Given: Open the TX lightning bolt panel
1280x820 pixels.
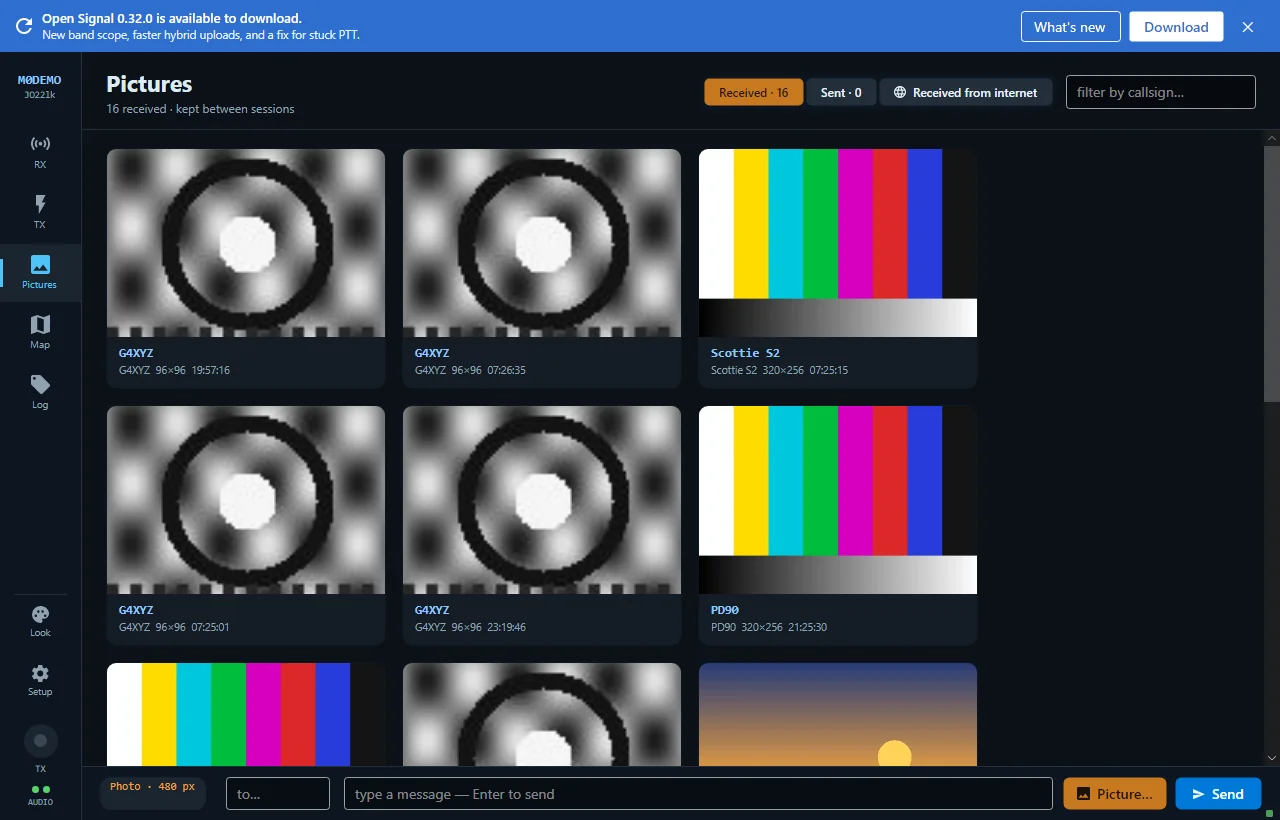Looking at the screenshot, I should (40, 212).
